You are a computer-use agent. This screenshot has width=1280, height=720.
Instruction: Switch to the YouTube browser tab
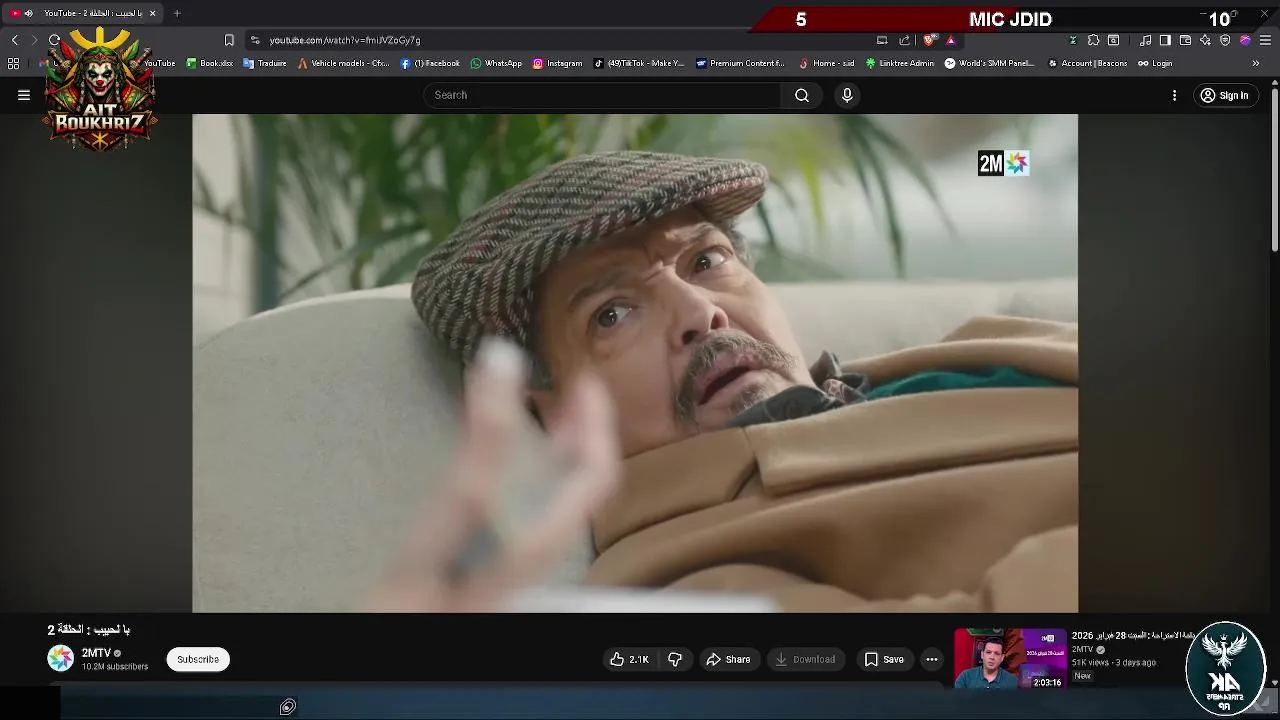[84, 13]
